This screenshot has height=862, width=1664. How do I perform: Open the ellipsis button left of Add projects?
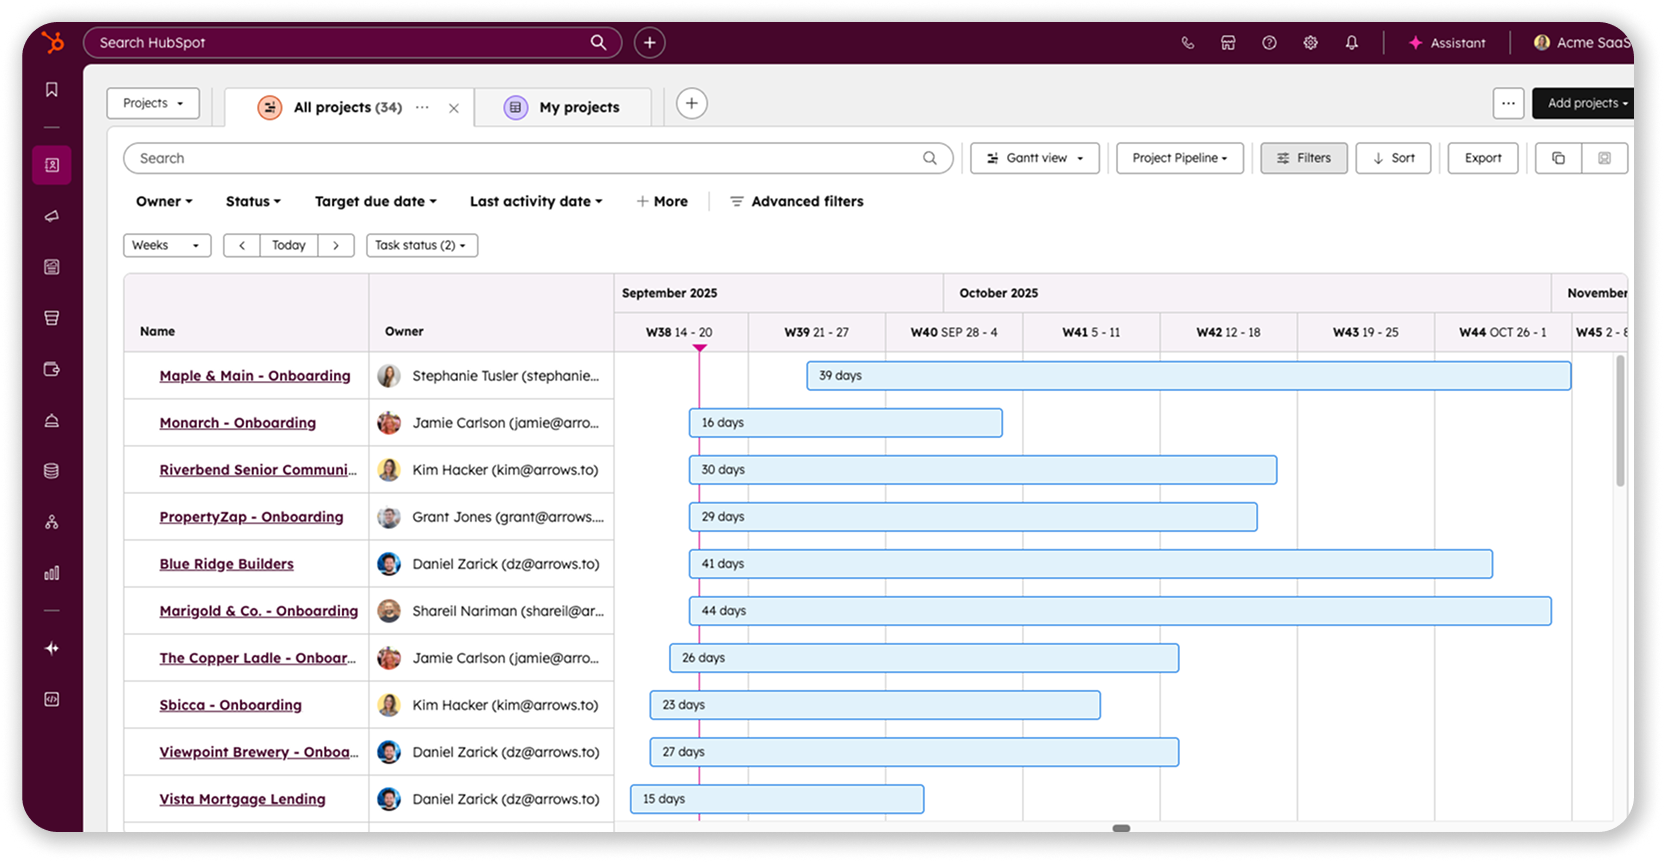1508,103
